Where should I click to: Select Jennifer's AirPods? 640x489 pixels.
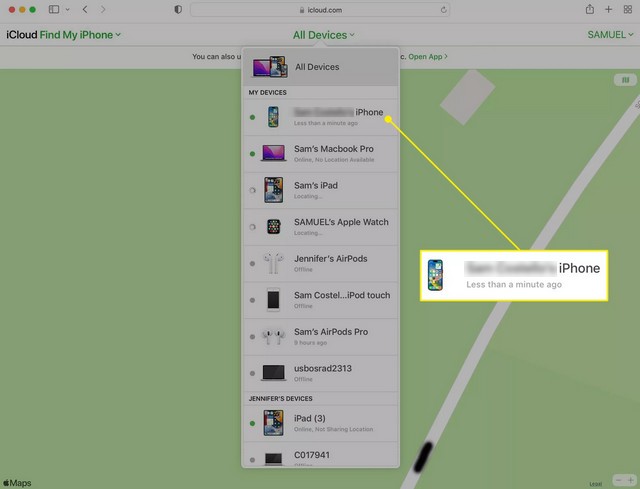click(321, 263)
